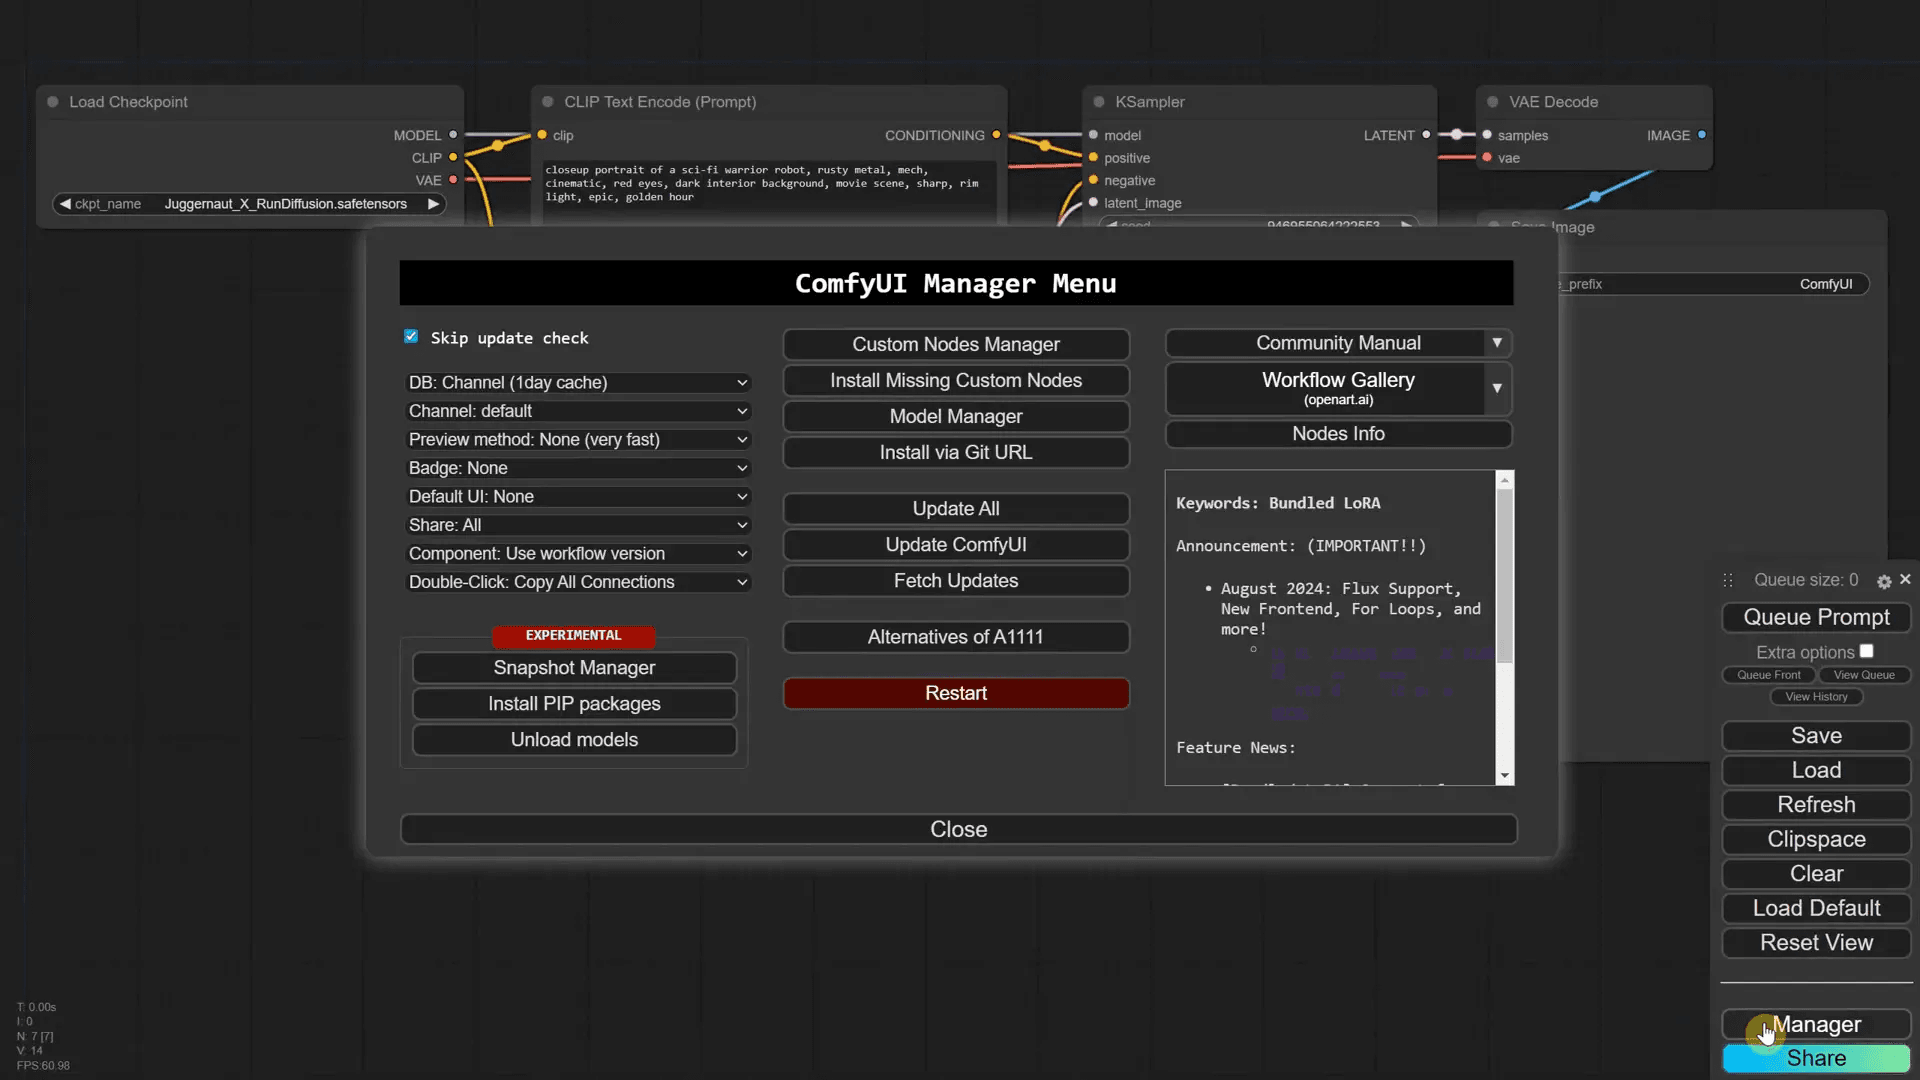
Task: Click the collapse dot on VAE Decode node
Action: click(x=1492, y=101)
